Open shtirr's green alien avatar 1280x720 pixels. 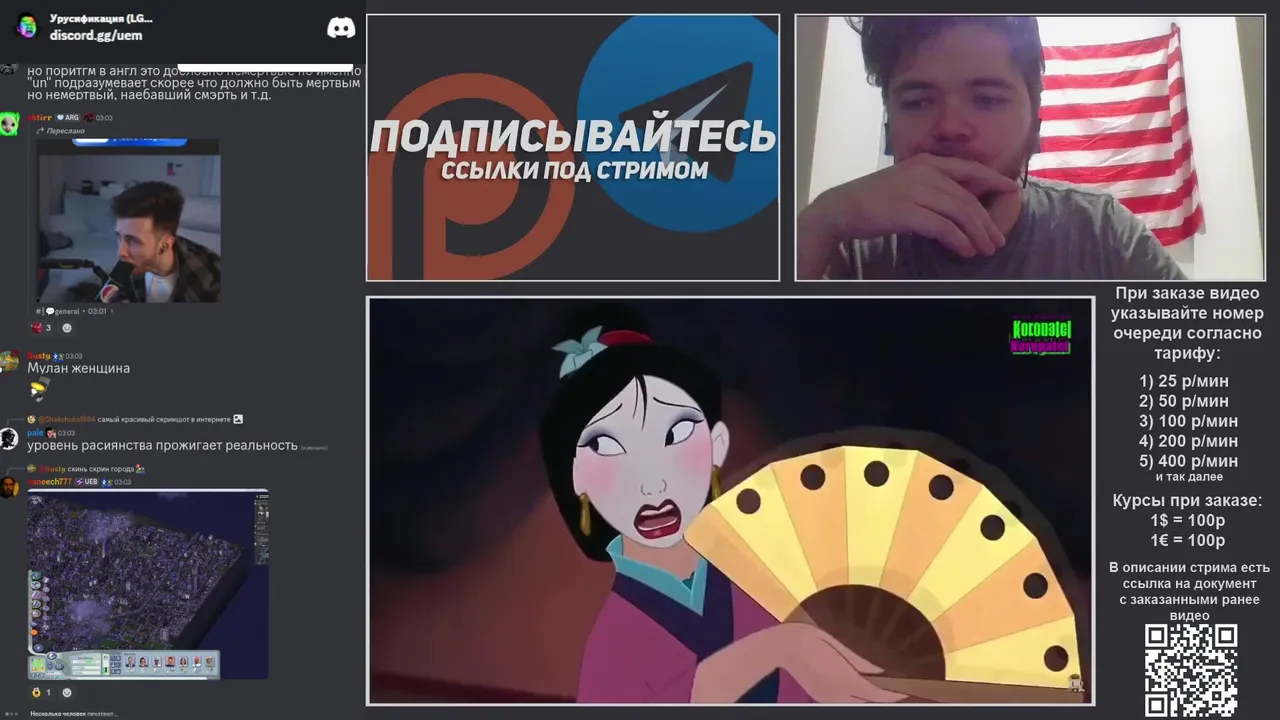click(x=9, y=123)
